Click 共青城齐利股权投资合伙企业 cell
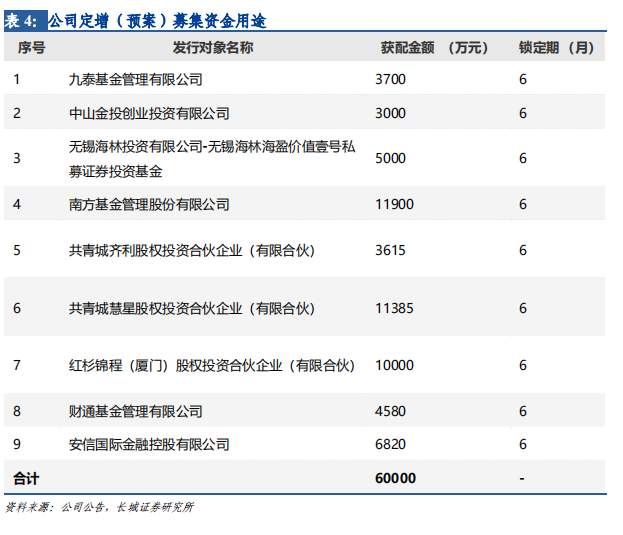 click(192, 251)
